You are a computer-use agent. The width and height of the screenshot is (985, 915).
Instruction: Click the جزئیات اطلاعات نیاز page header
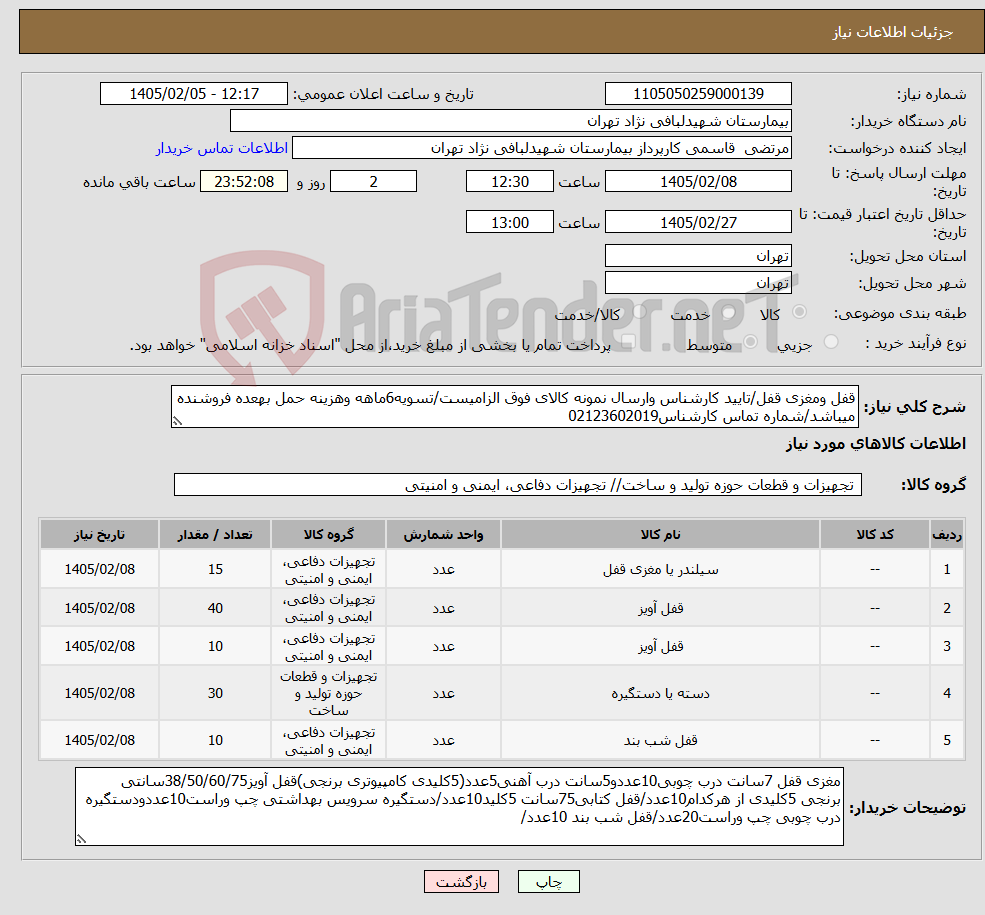[x=892, y=32]
